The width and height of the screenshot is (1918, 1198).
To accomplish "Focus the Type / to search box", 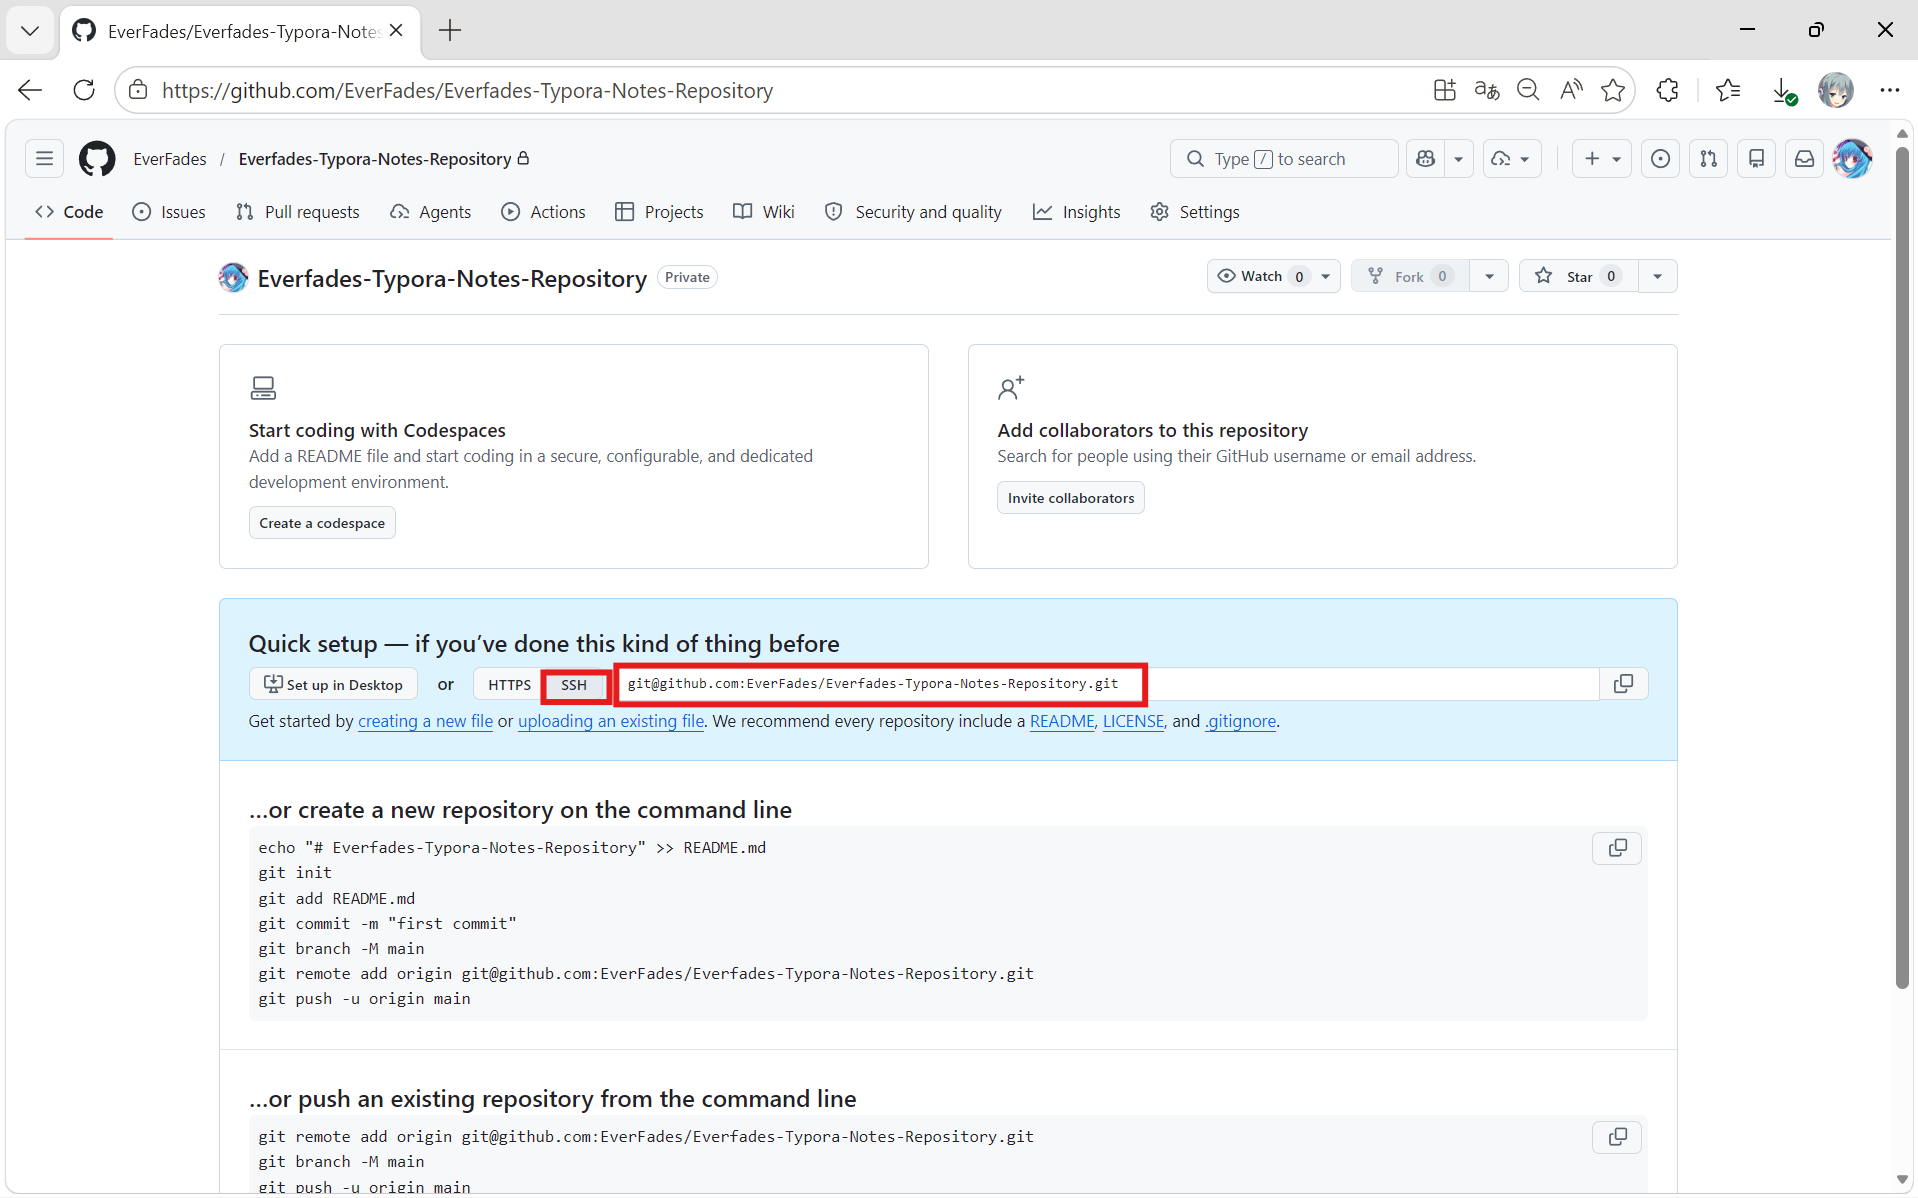I will (x=1284, y=158).
